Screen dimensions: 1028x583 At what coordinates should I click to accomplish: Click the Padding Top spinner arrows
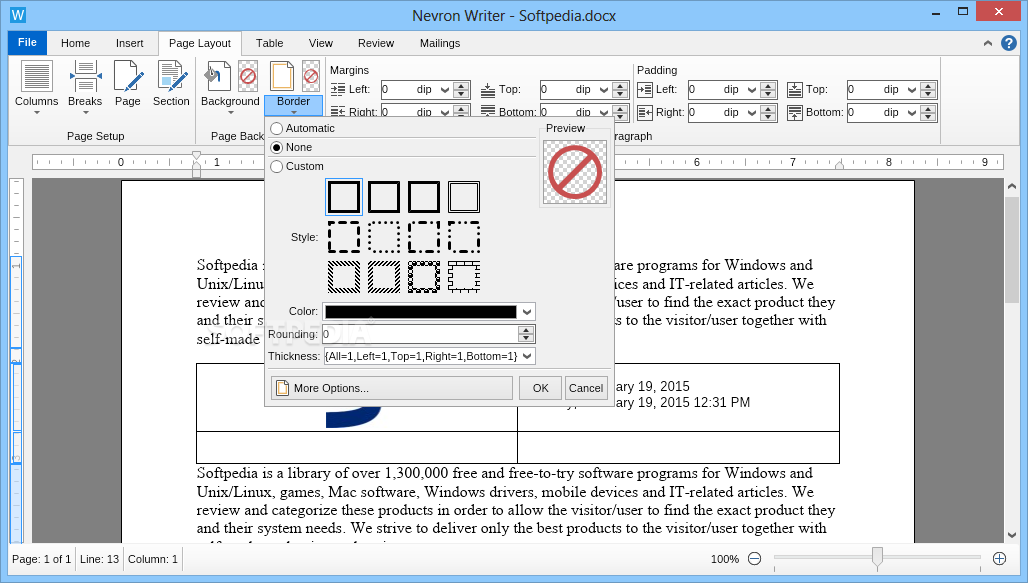click(928, 90)
